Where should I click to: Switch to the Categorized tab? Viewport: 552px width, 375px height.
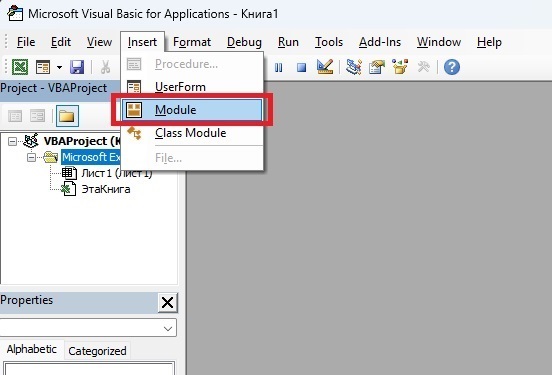(x=97, y=351)
